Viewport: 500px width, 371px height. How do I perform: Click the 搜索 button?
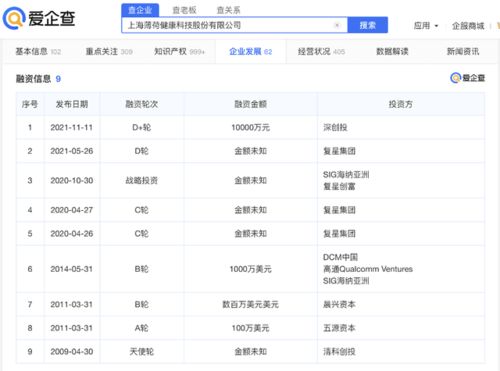[368, 25]
